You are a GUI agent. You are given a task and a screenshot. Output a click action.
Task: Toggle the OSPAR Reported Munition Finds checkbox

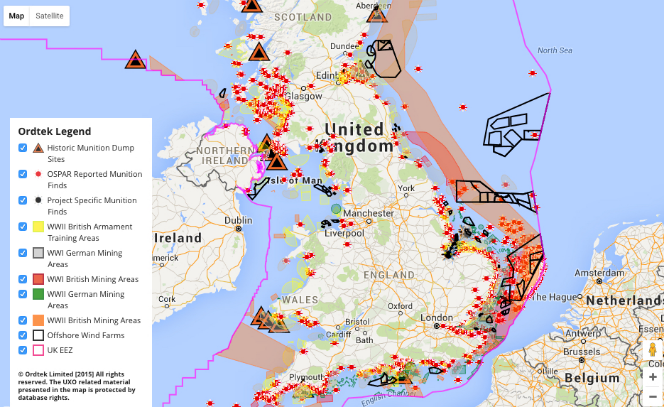[x=23, y=174]
